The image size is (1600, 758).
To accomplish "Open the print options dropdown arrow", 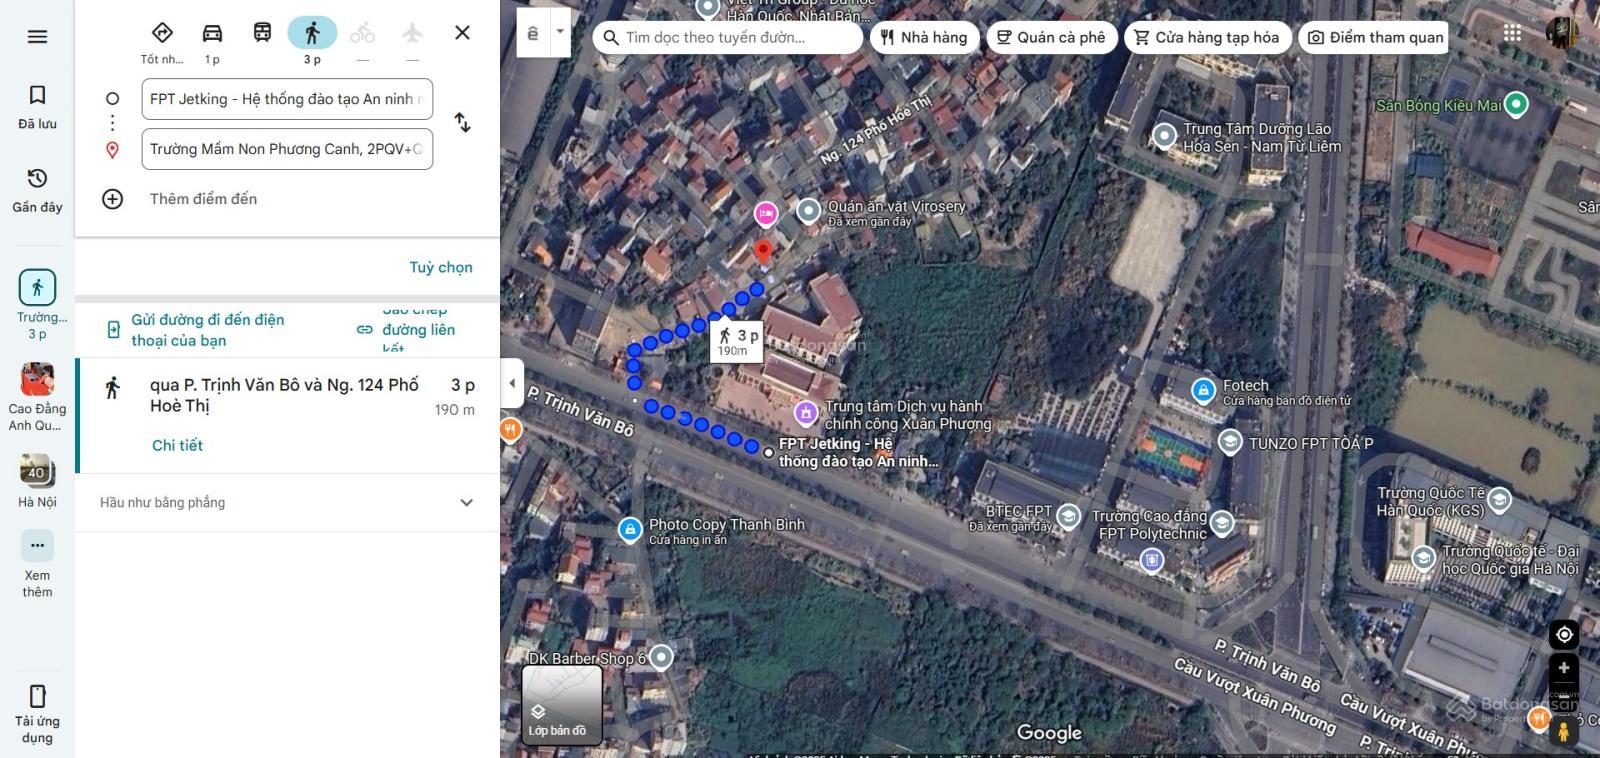I will [x=560, y=32].
